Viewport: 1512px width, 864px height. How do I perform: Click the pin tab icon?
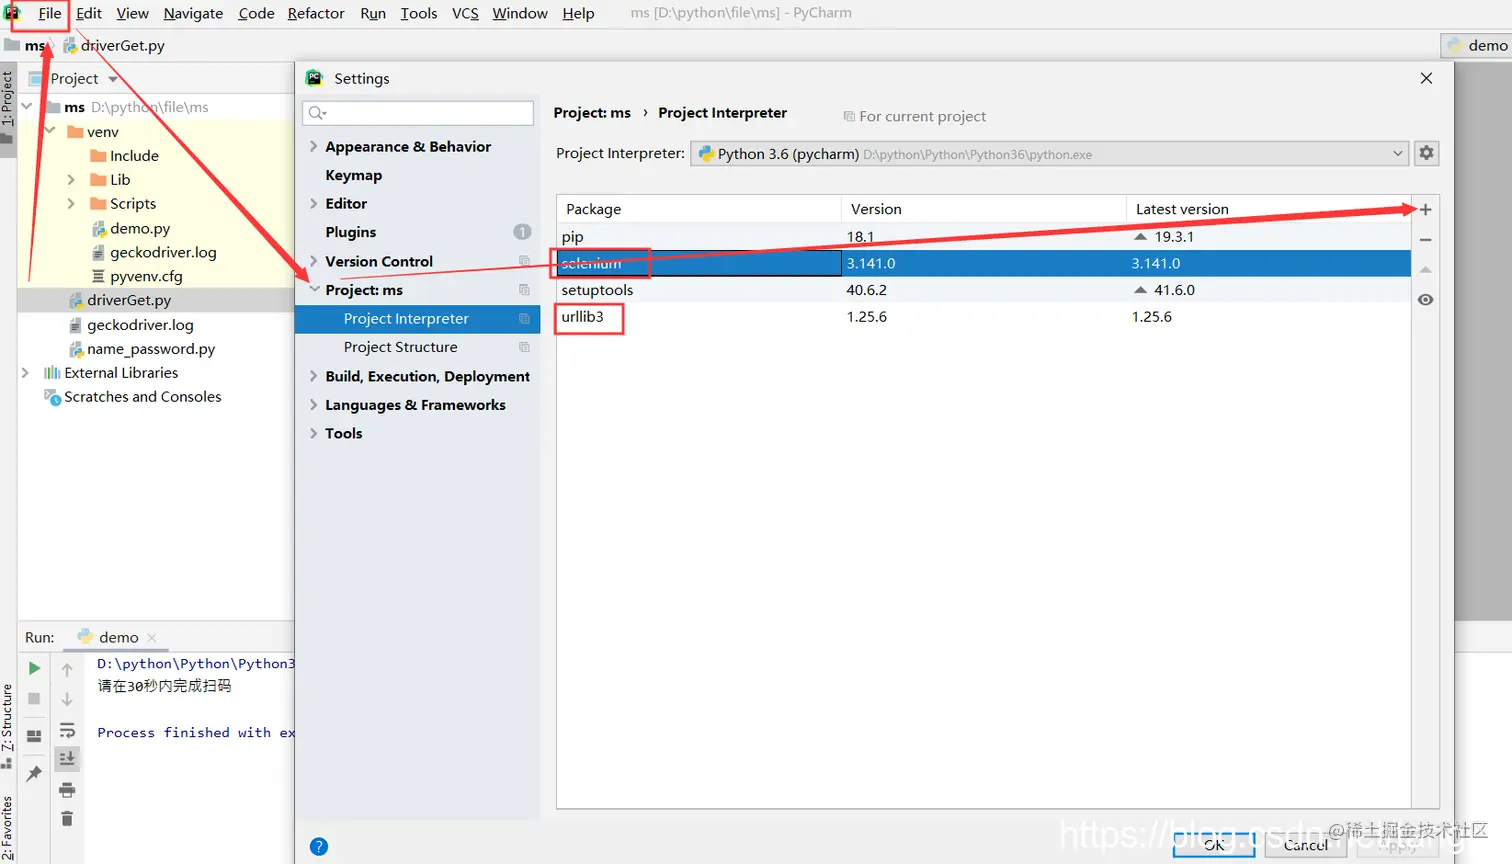click(34, 773)
